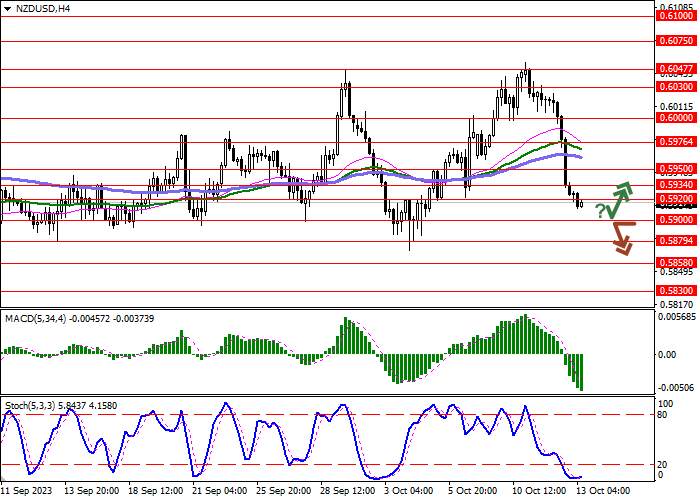The width and height of the screenshot is (700, 500).
Task: Click the 11 Sep 2023 time axis label
Action: [27, 491]
